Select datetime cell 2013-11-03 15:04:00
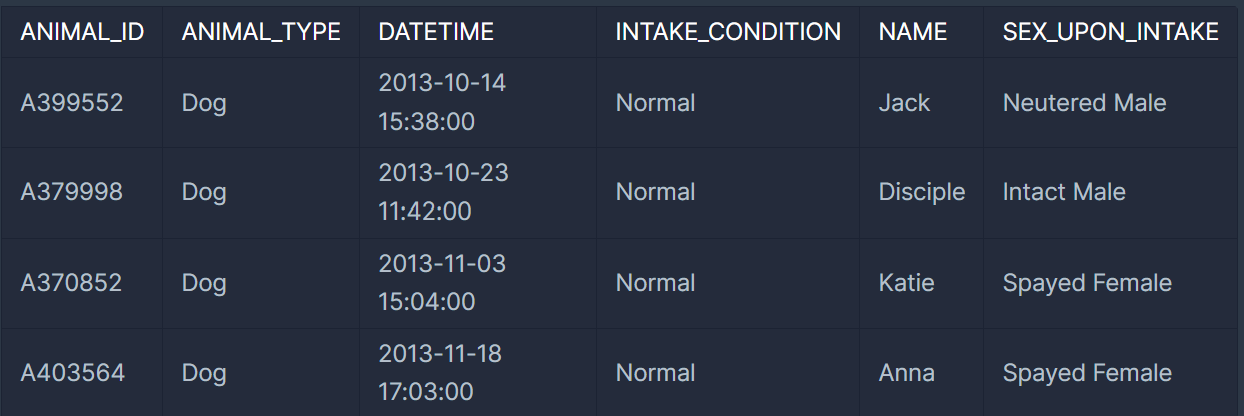 [x=442, y=282]
